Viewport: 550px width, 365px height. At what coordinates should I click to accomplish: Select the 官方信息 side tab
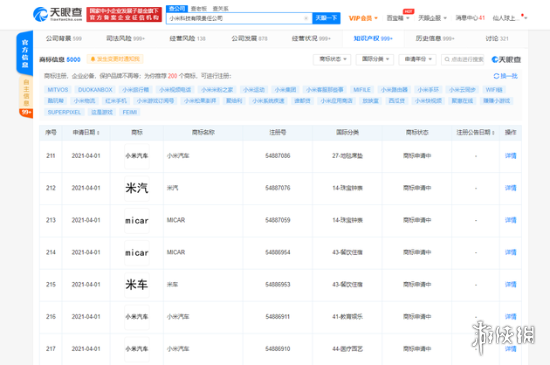coord(25,53)
